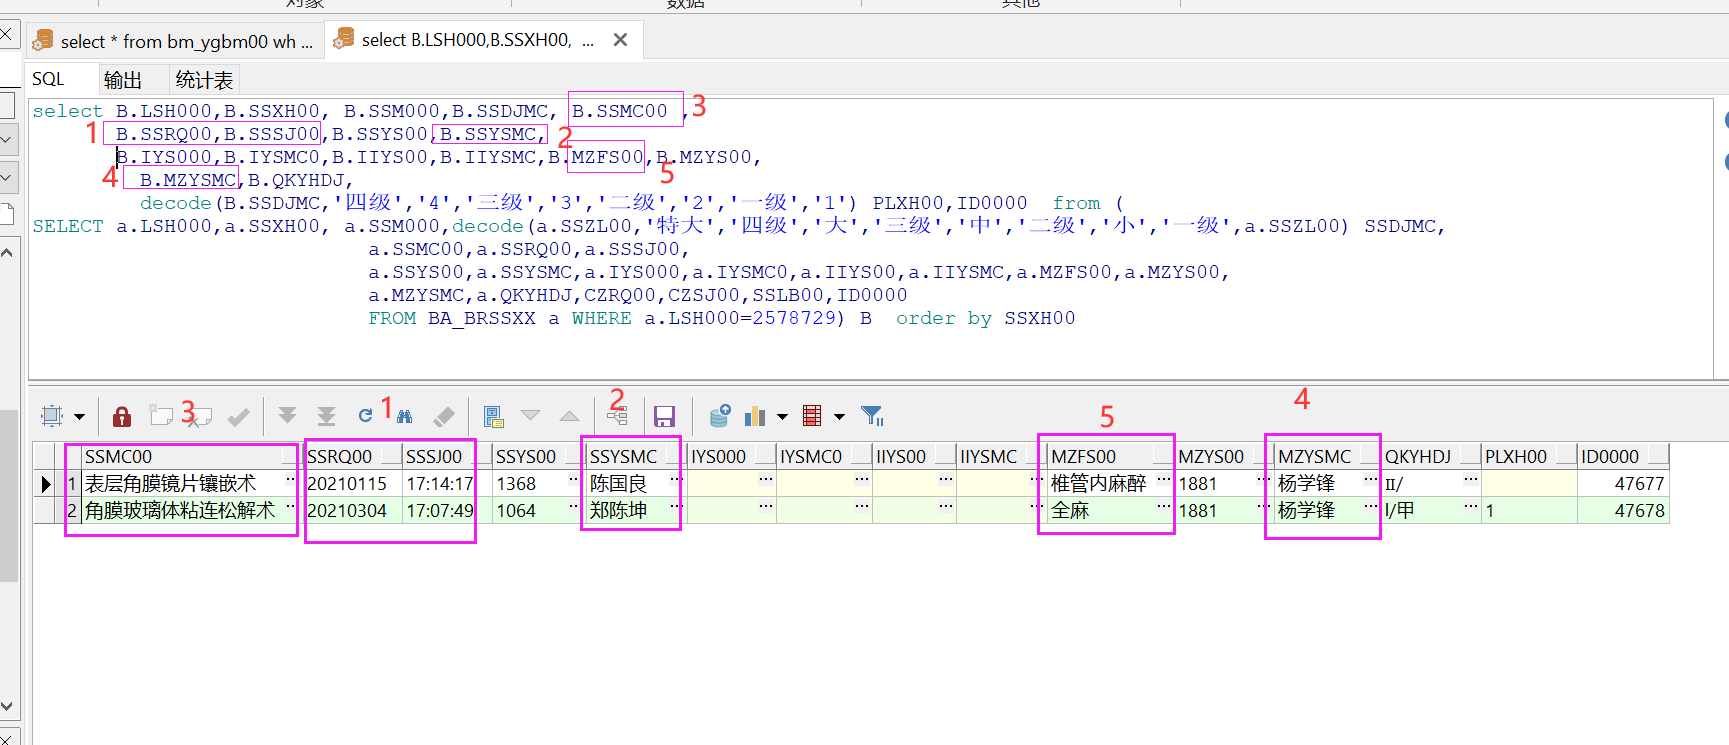Toggle single record view tree icon

pyautogui.click(x=617, y=416)
